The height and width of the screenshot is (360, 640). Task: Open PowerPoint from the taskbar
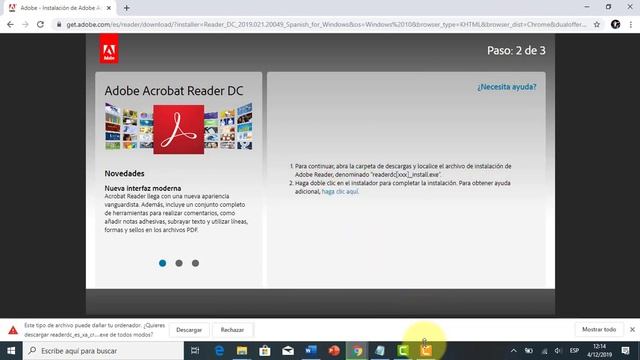(334, 351)
